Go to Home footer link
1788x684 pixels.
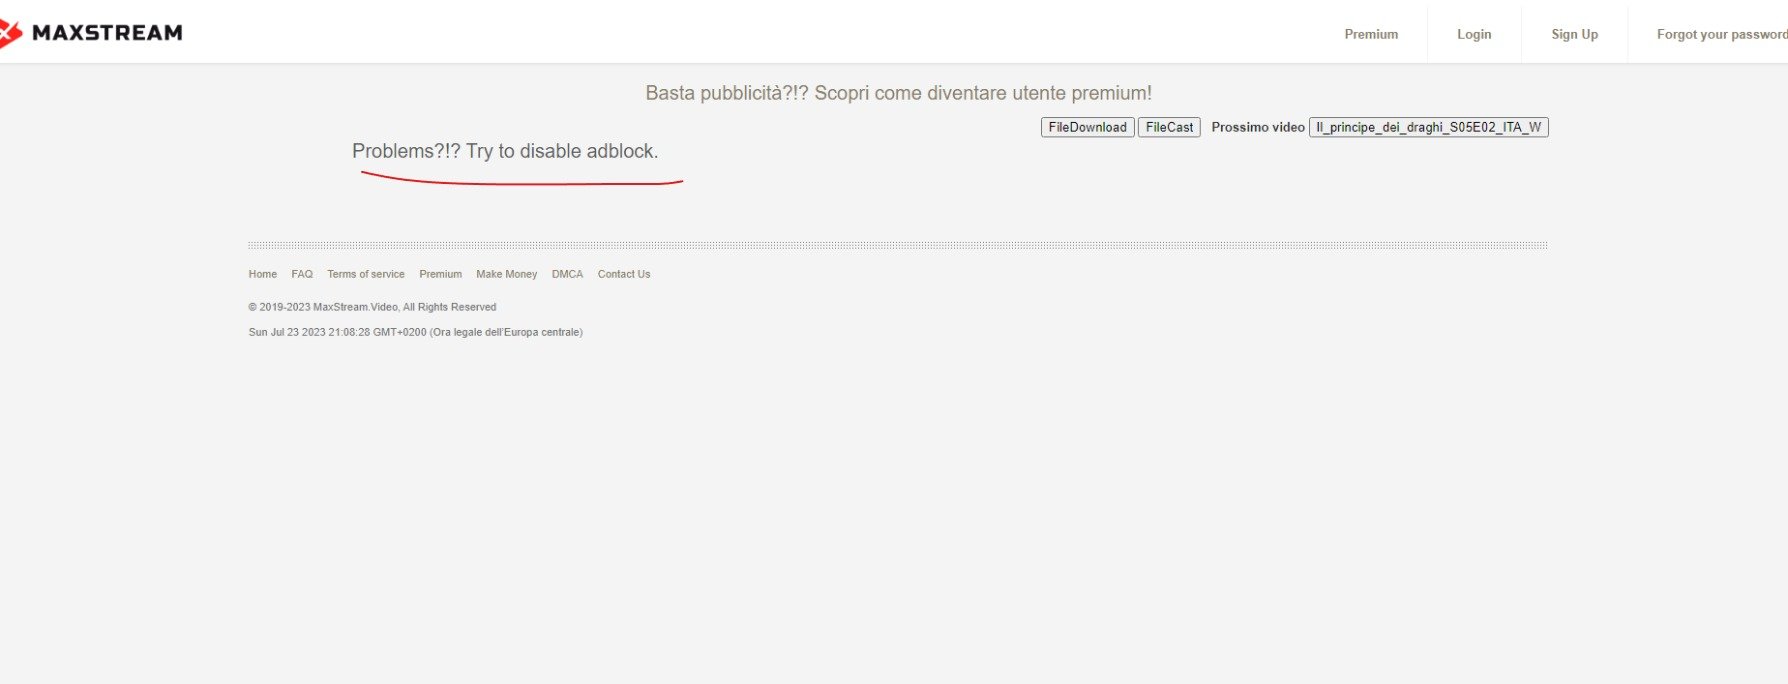pyautogui.click(x=262, y=274)
